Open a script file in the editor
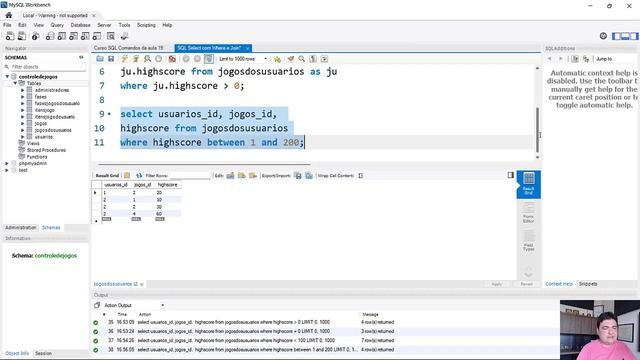640x360 pixels. pos(100,59)
